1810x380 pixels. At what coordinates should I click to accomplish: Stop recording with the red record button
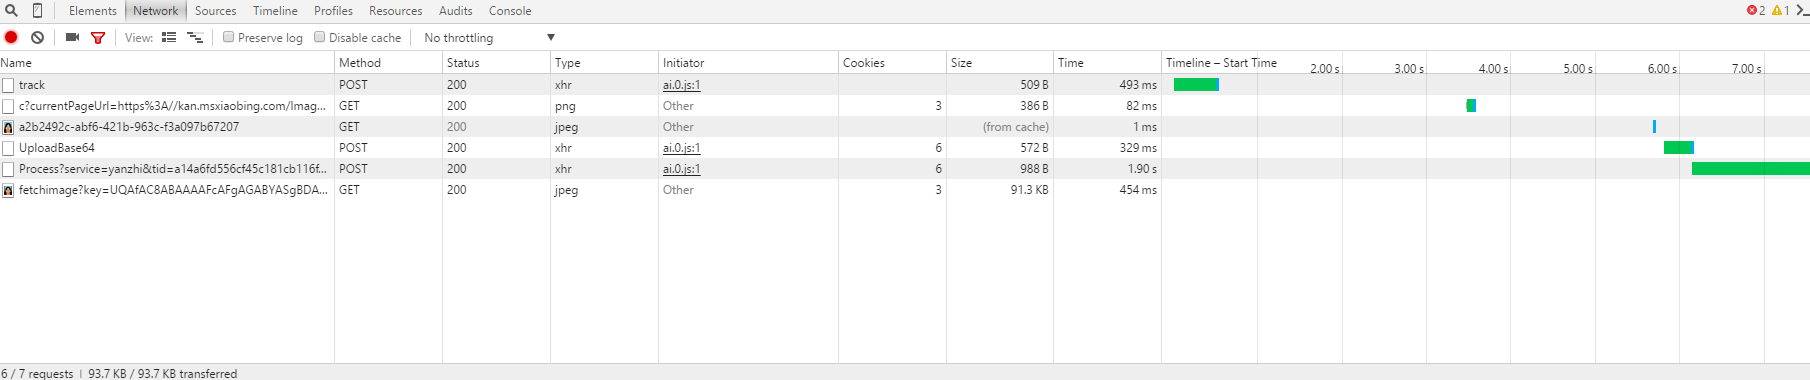(x=11, y=37)
